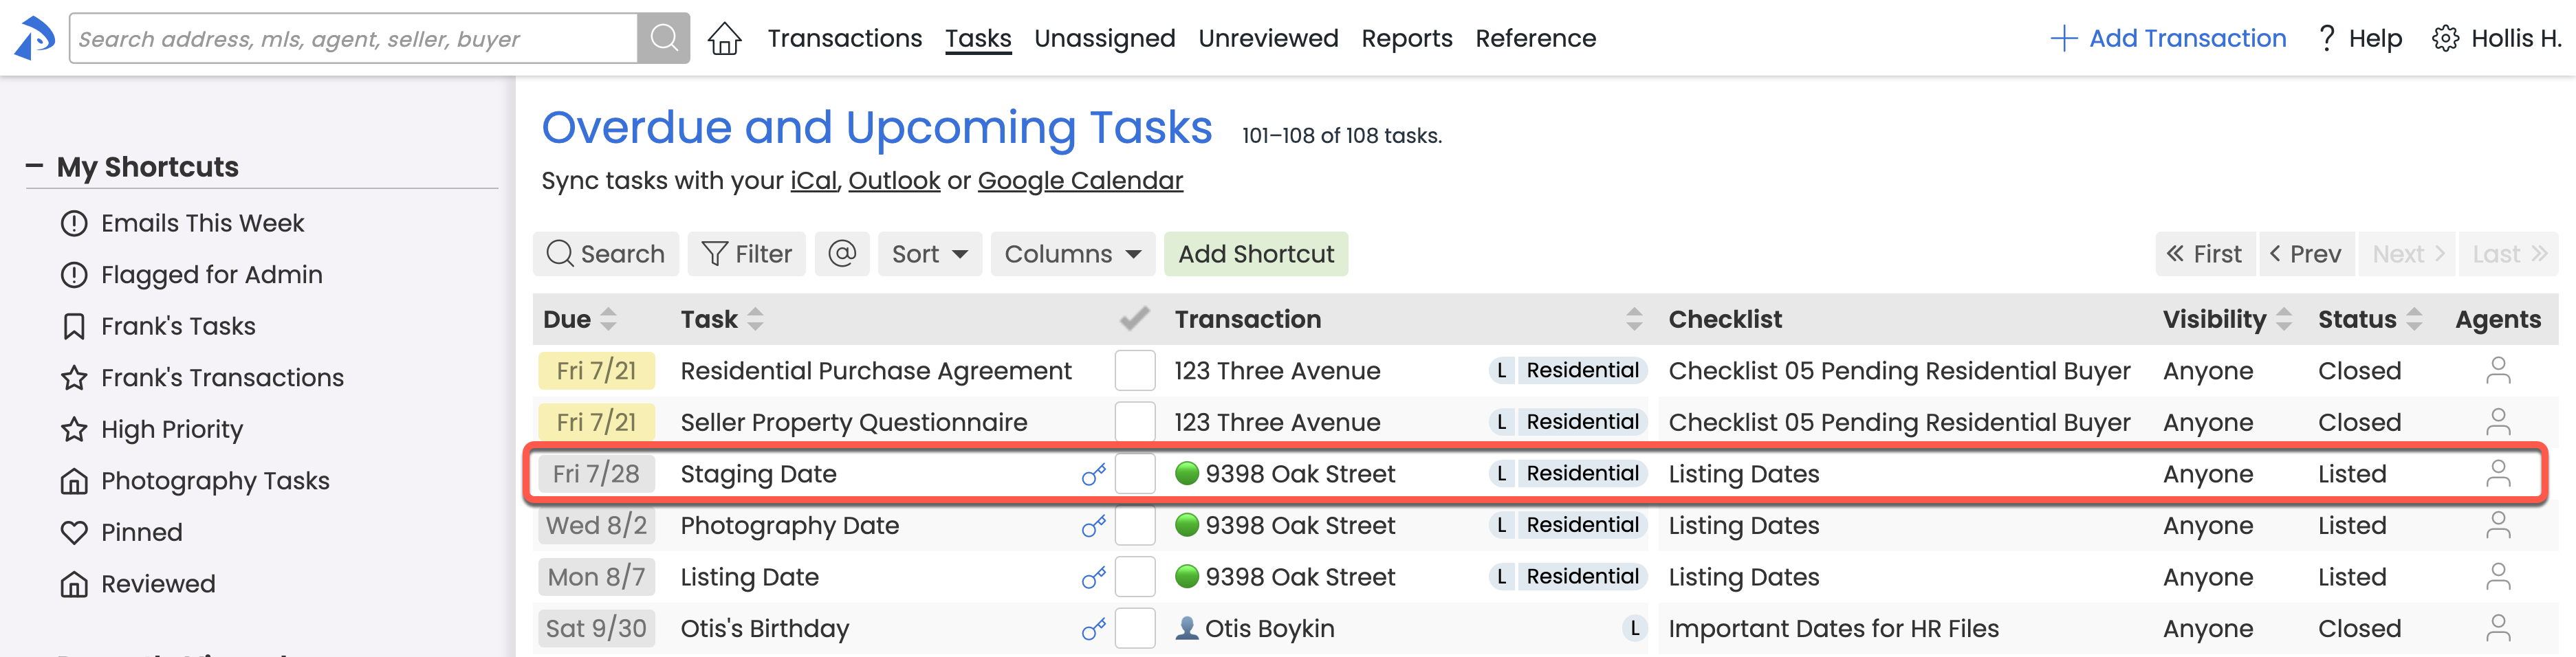Click the agent person icon on the Listing Date row

(2497, 577)
